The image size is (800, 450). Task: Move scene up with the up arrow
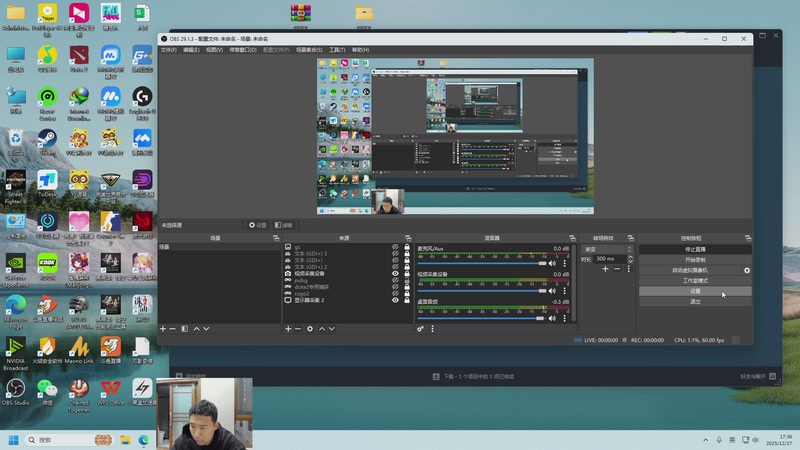coord(196,329)
